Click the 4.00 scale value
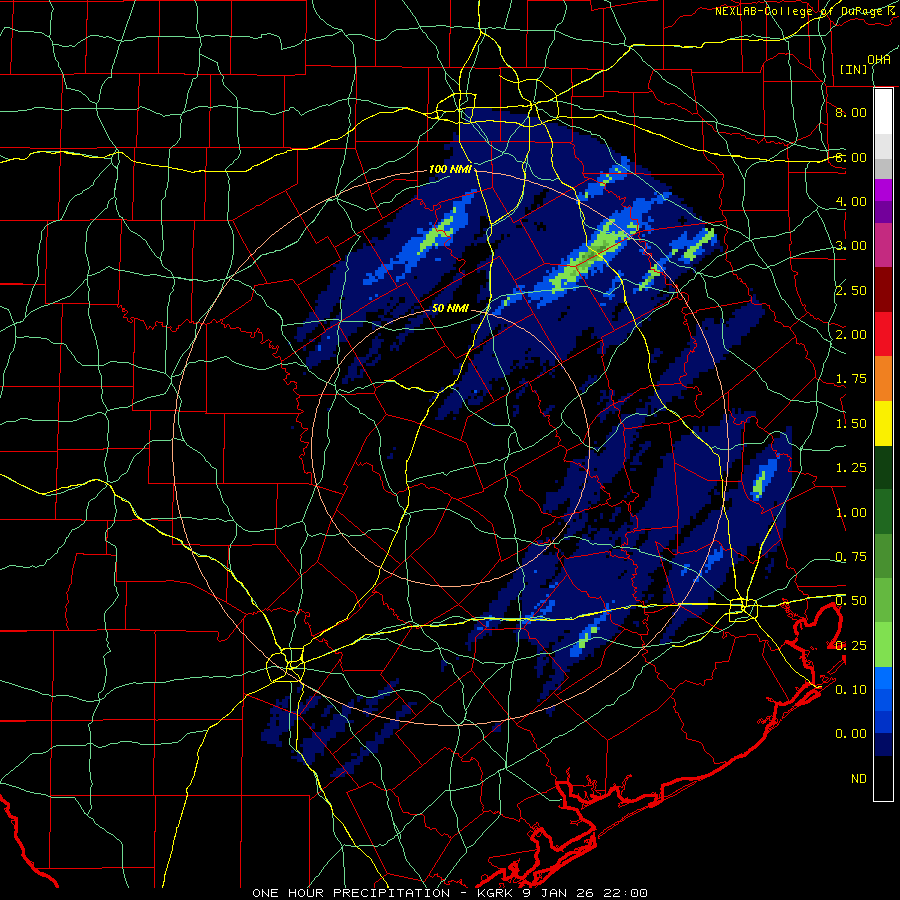 [x=851, y=201]
